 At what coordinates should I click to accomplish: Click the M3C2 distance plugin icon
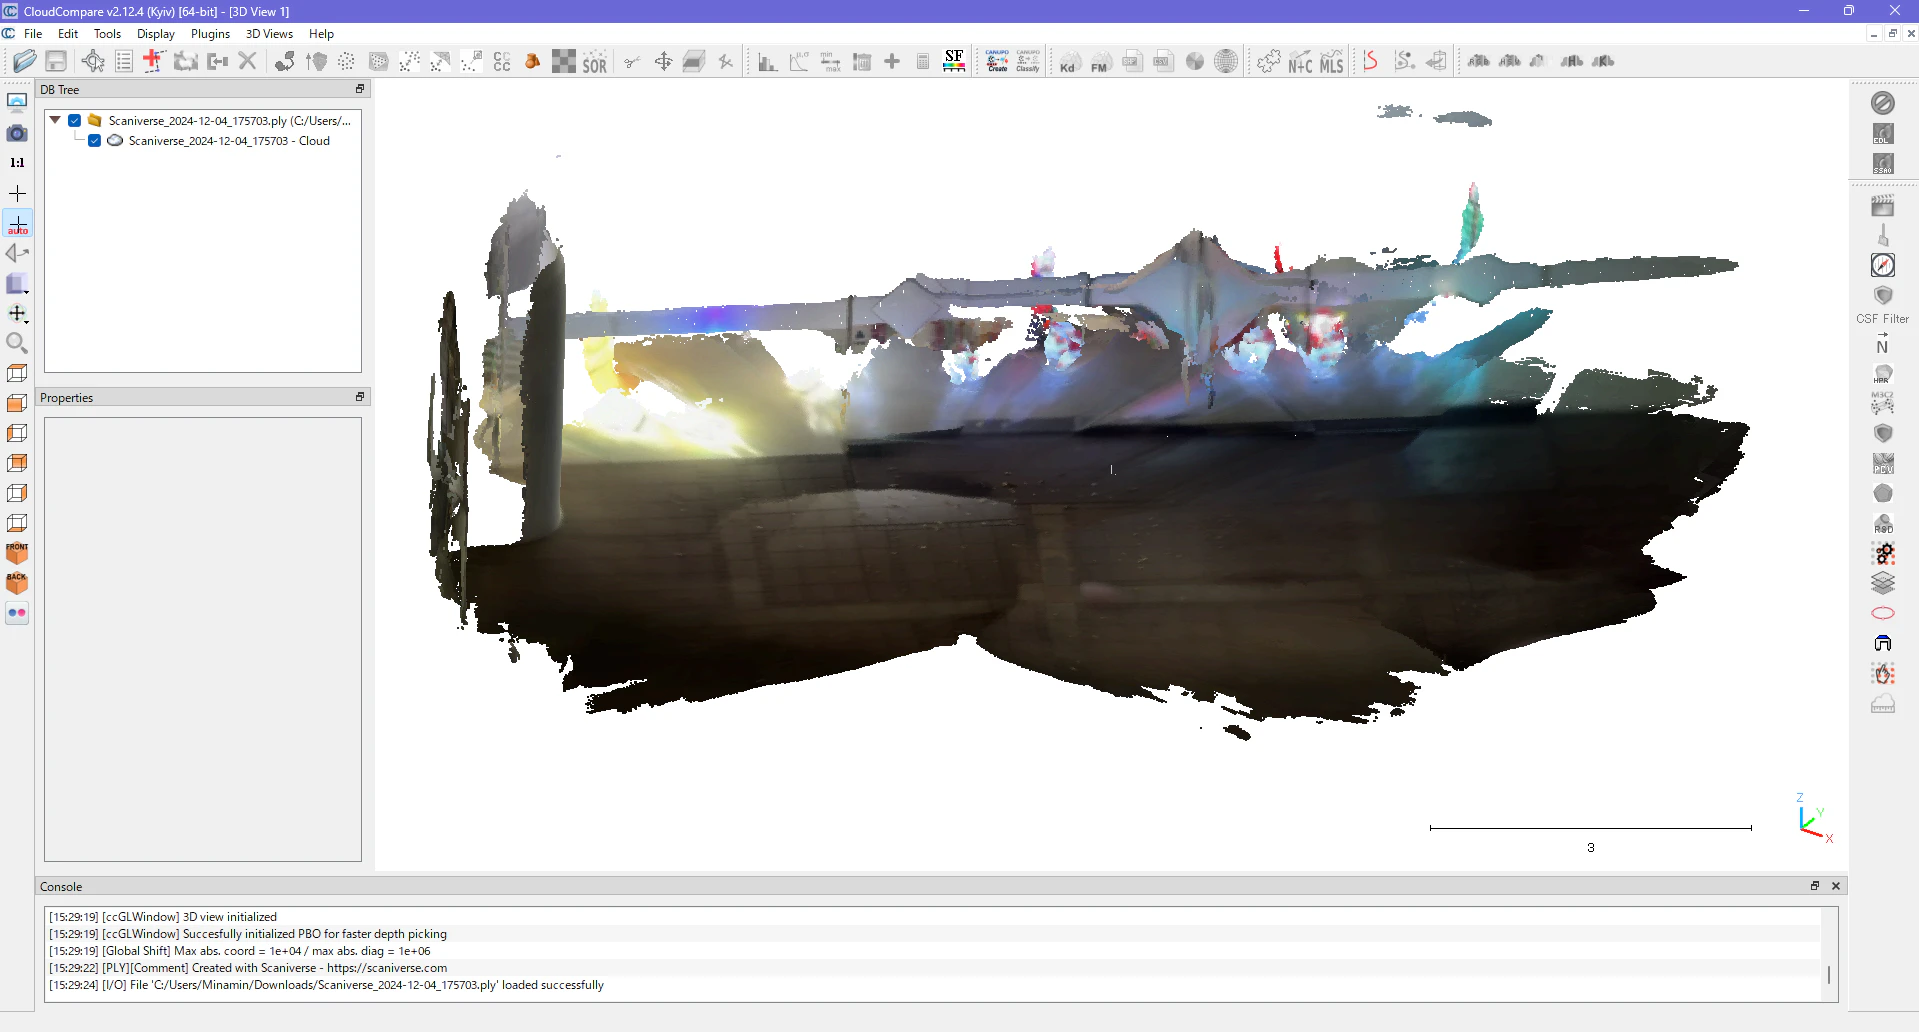[1883, 403]
